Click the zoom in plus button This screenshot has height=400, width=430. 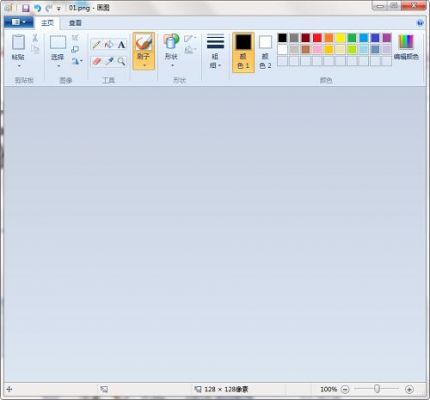click(x=409, y=389)
